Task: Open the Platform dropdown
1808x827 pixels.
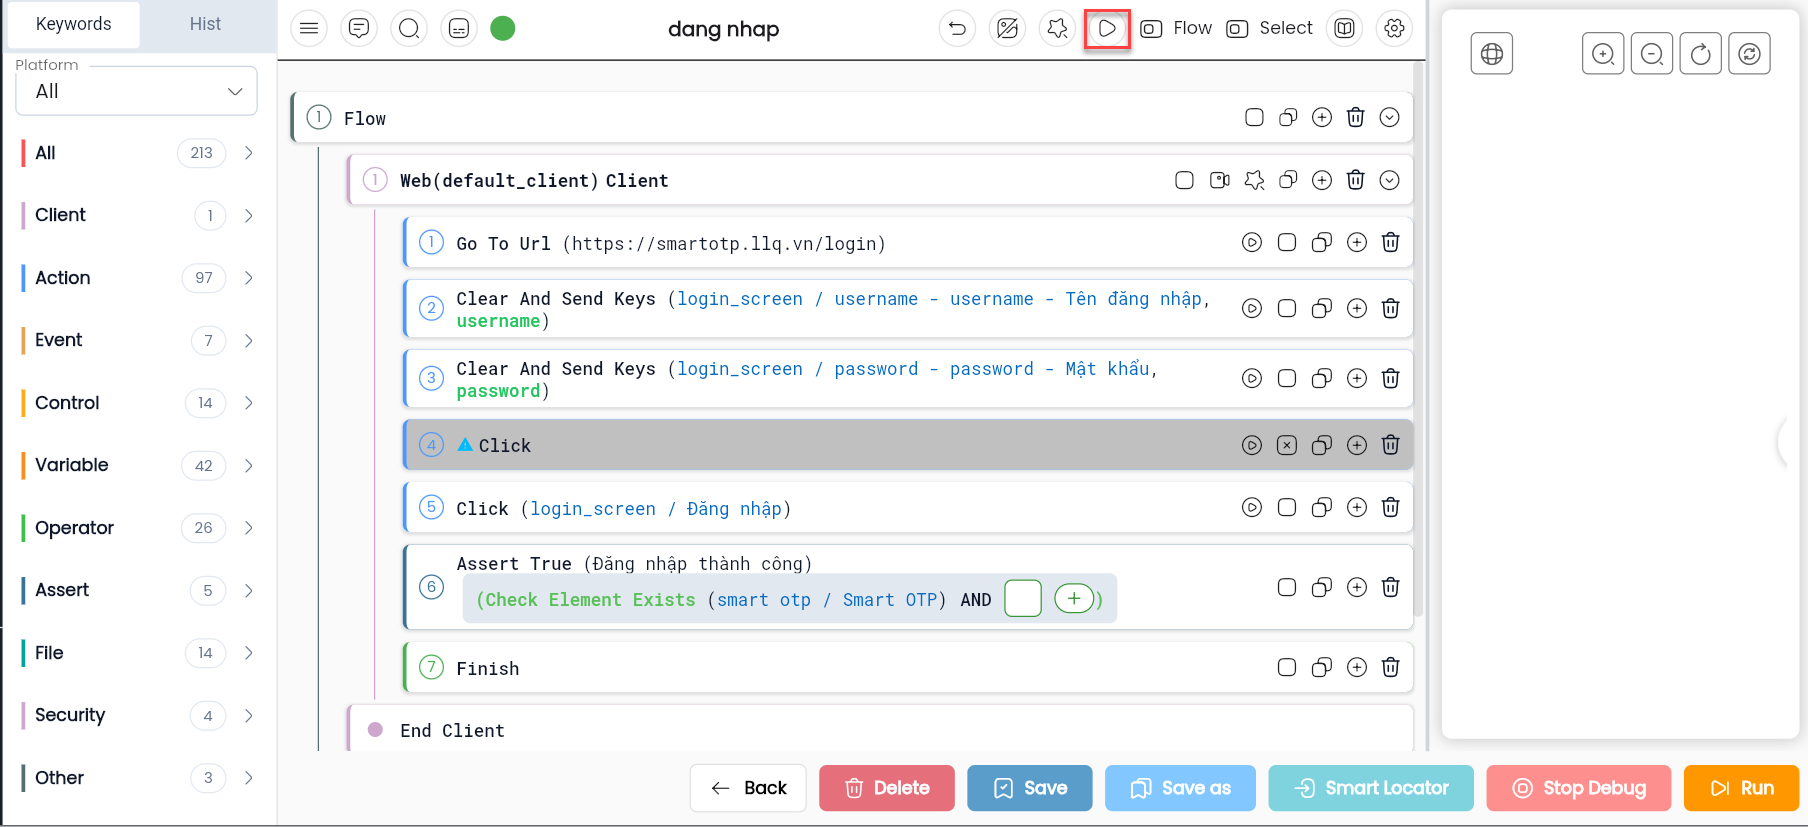Action: (x=137, y=91)
